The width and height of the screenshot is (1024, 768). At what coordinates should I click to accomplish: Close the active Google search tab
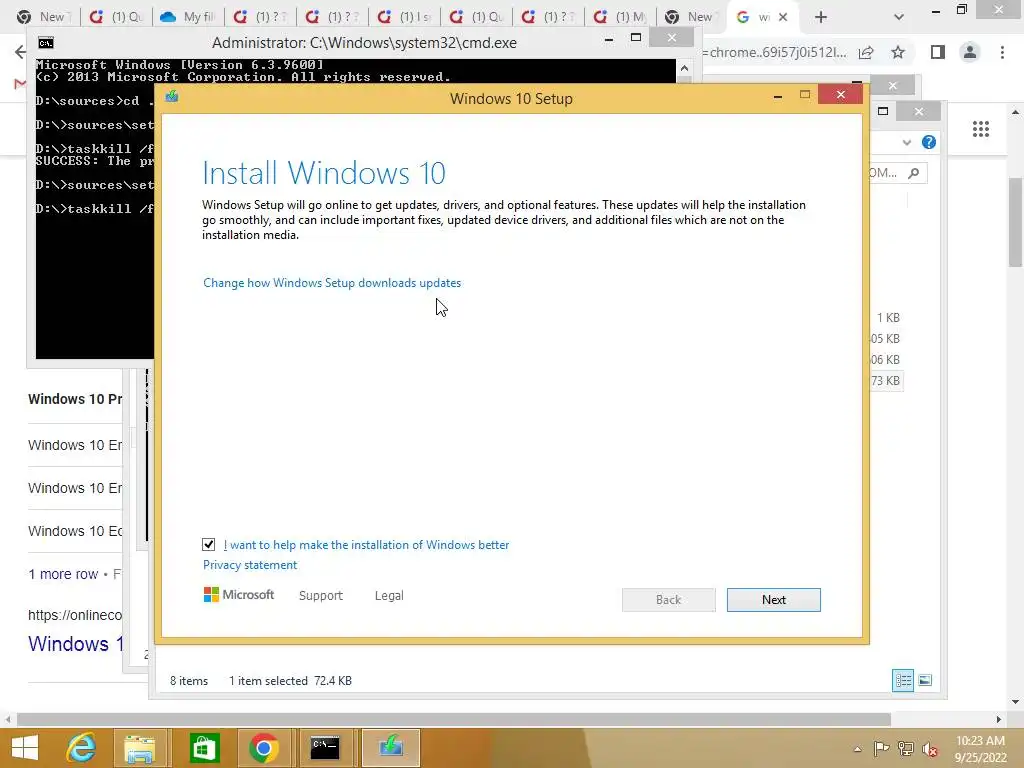point(783,17)
